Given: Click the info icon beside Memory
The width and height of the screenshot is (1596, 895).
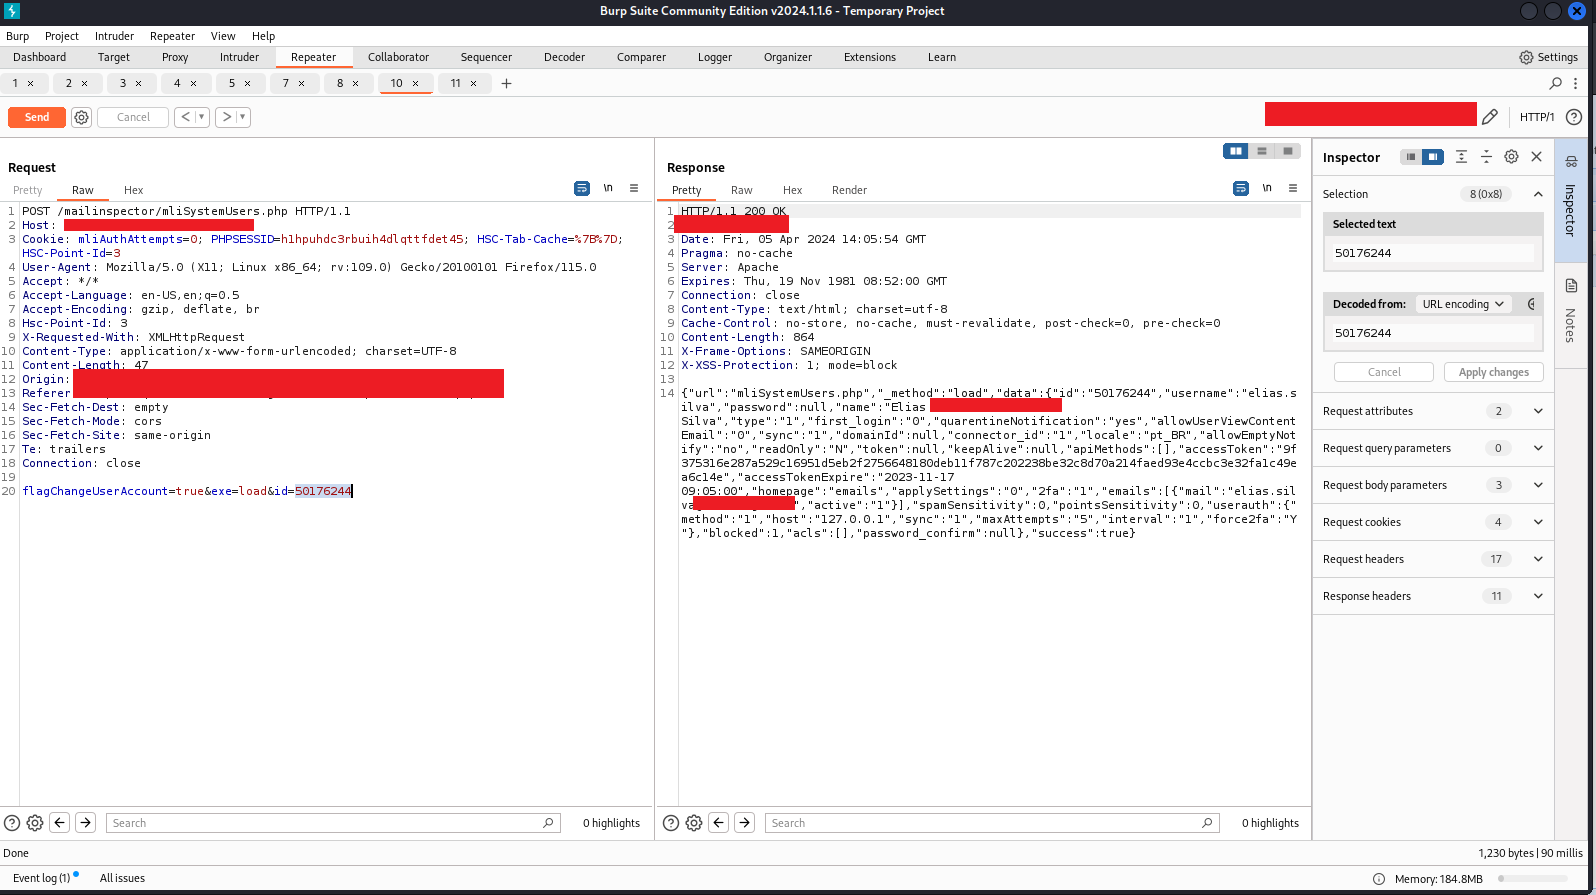Looking at the screenshot, I should pos(1379,879).
